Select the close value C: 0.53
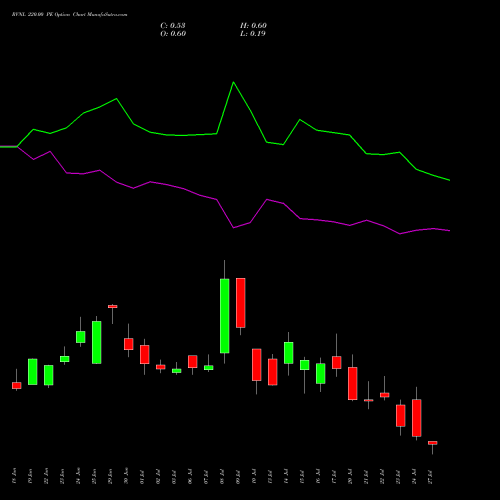This screenshot has height=500, width=500. (x=173, y=26)
